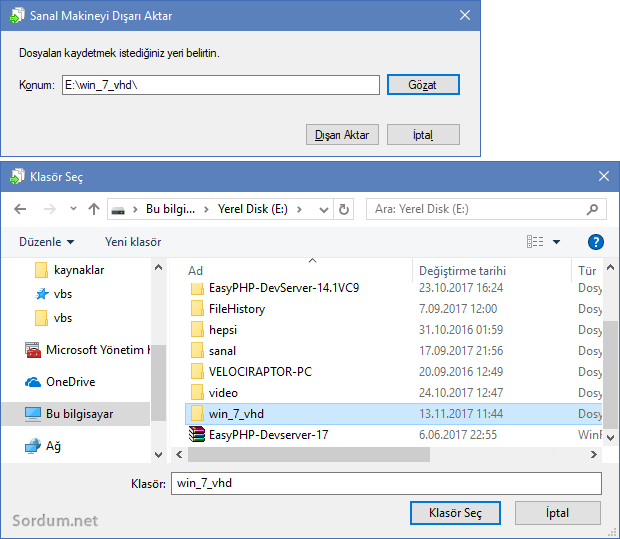Go up one folder level
This screenshot has height=539, width=620.
pos(94,209)
